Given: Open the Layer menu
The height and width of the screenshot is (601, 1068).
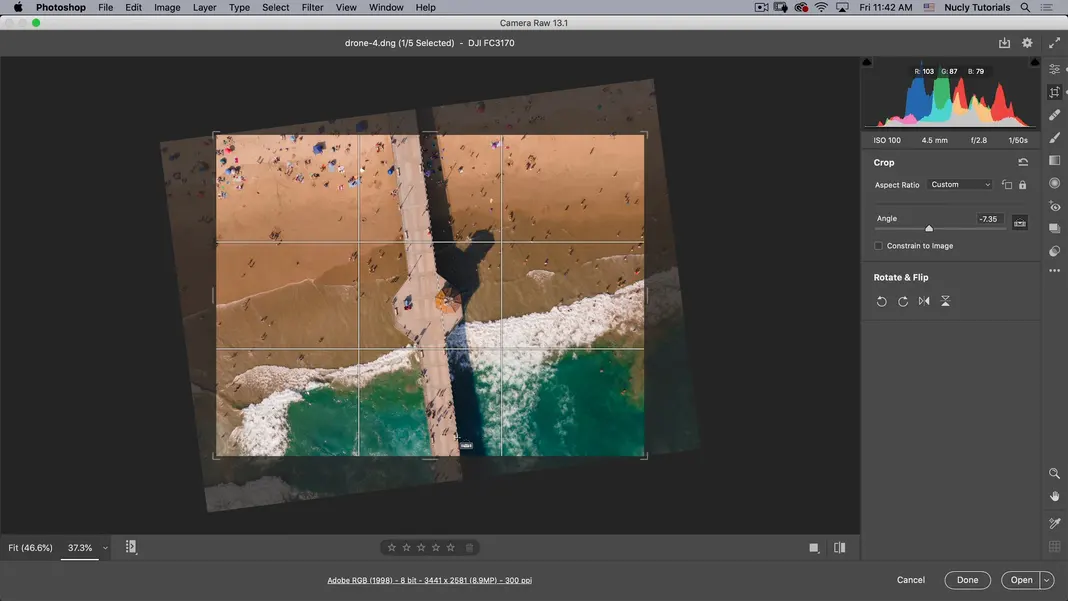Looking at the screenshot, I should coord(204,7).
